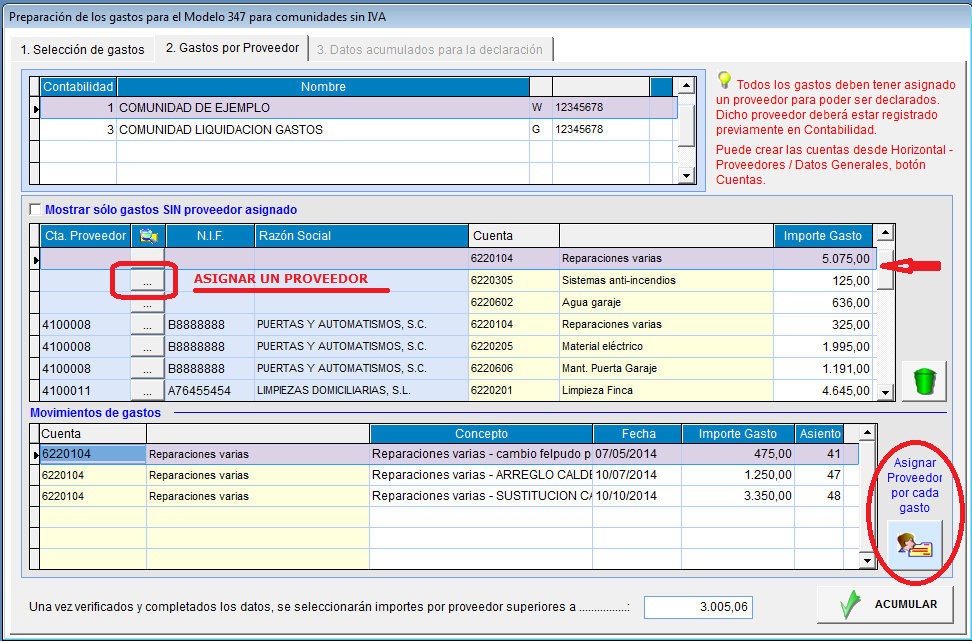Open provider picker for Limpieza Finca row
972x641 pixels.
coord(147,391)
